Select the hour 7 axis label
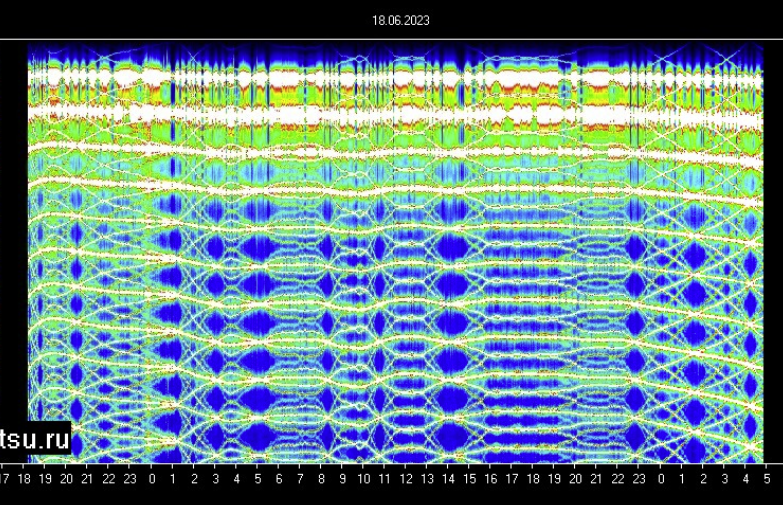Screen dimensions: 783x505 tap(300, 479)
